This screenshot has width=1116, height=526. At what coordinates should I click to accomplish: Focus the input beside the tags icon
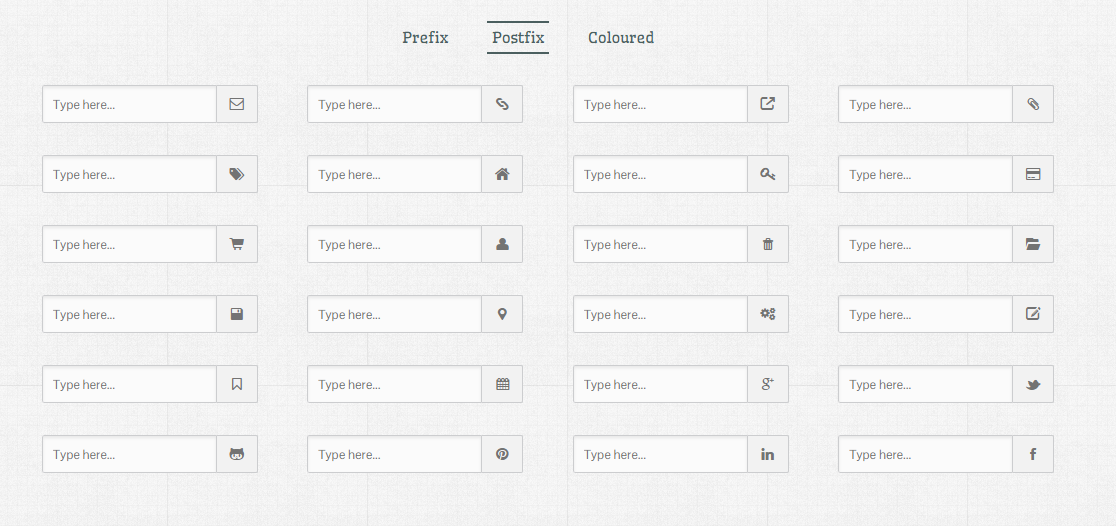point(130,174)
